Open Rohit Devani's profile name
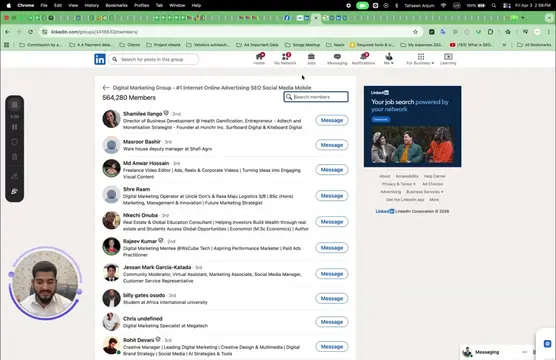This screenshot has height=360, width=556. [x=139, y=340]
